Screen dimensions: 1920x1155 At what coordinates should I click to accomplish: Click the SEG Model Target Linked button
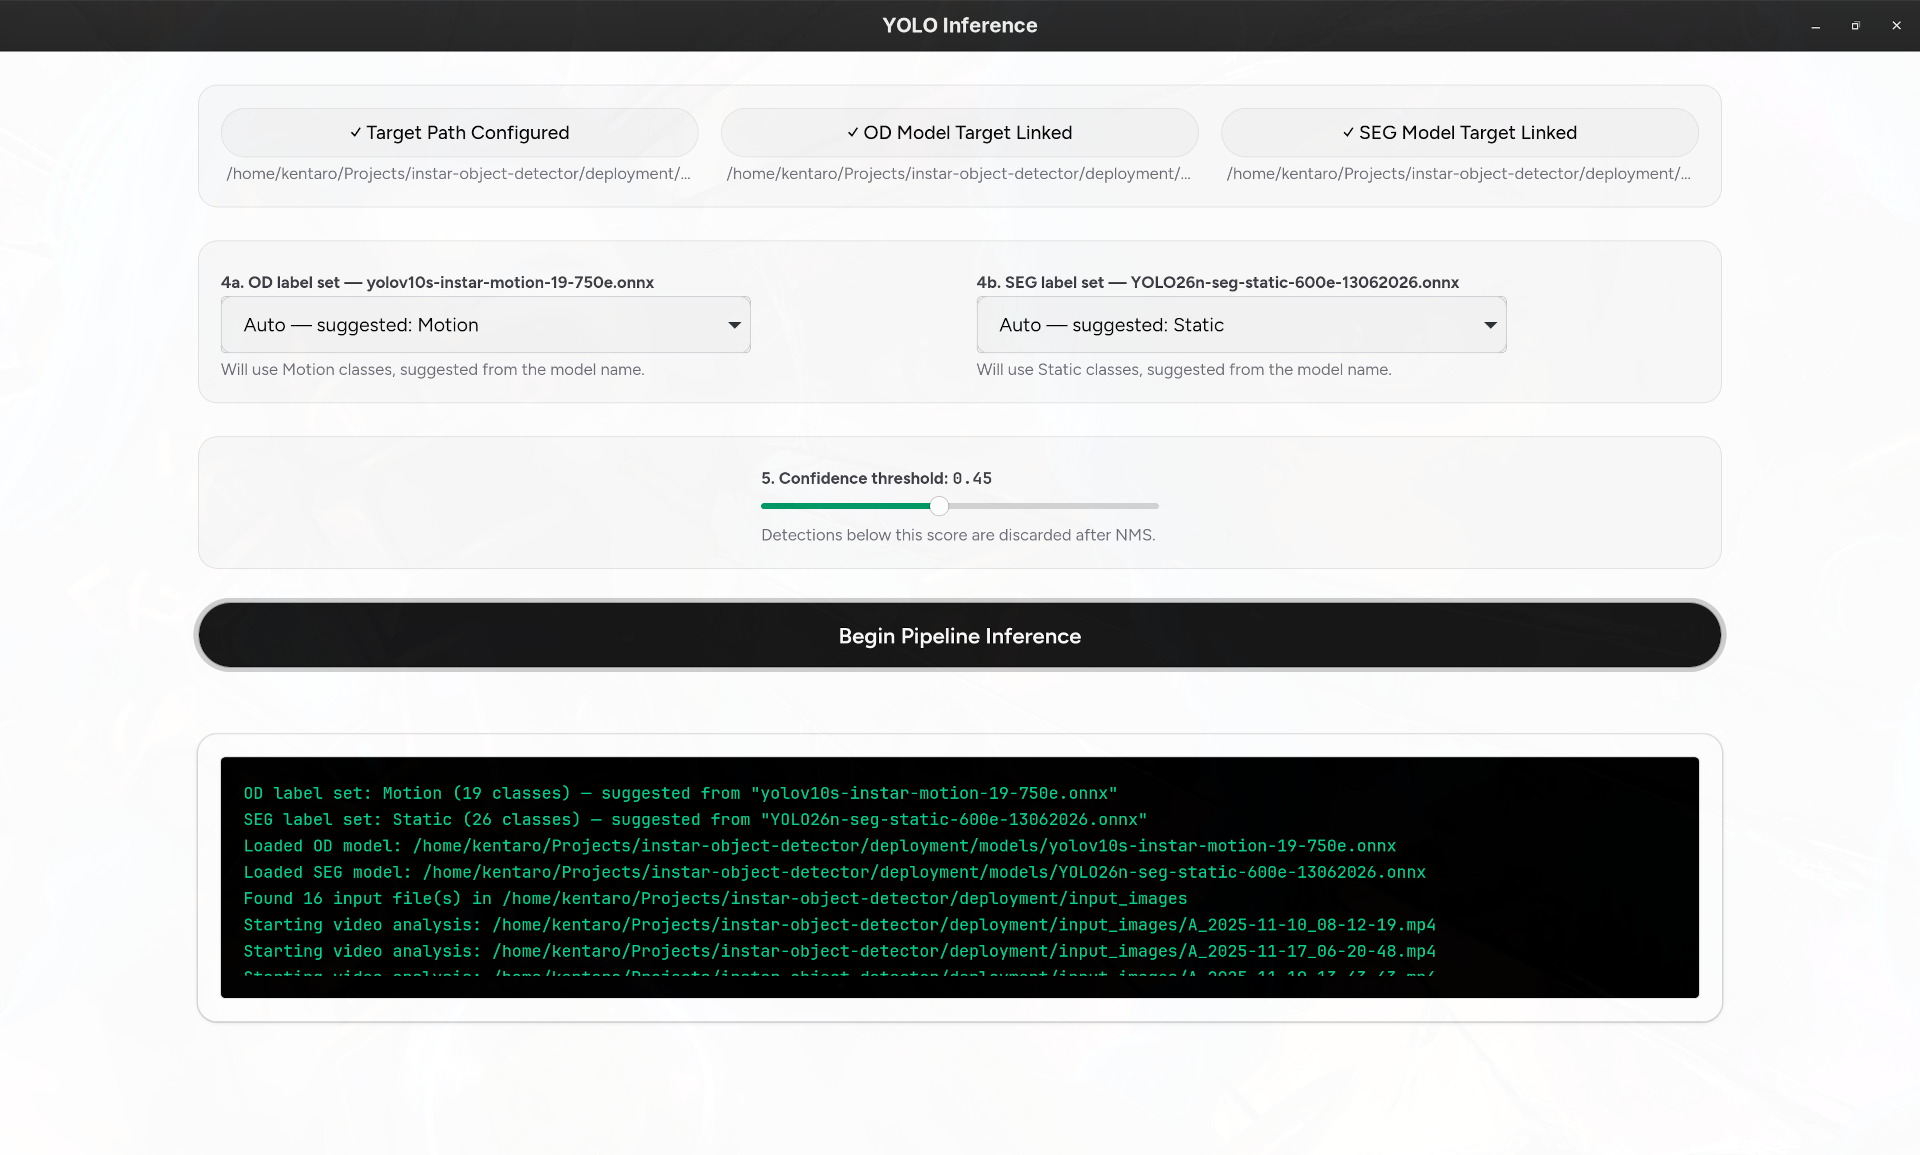[x=1459, y=132]
